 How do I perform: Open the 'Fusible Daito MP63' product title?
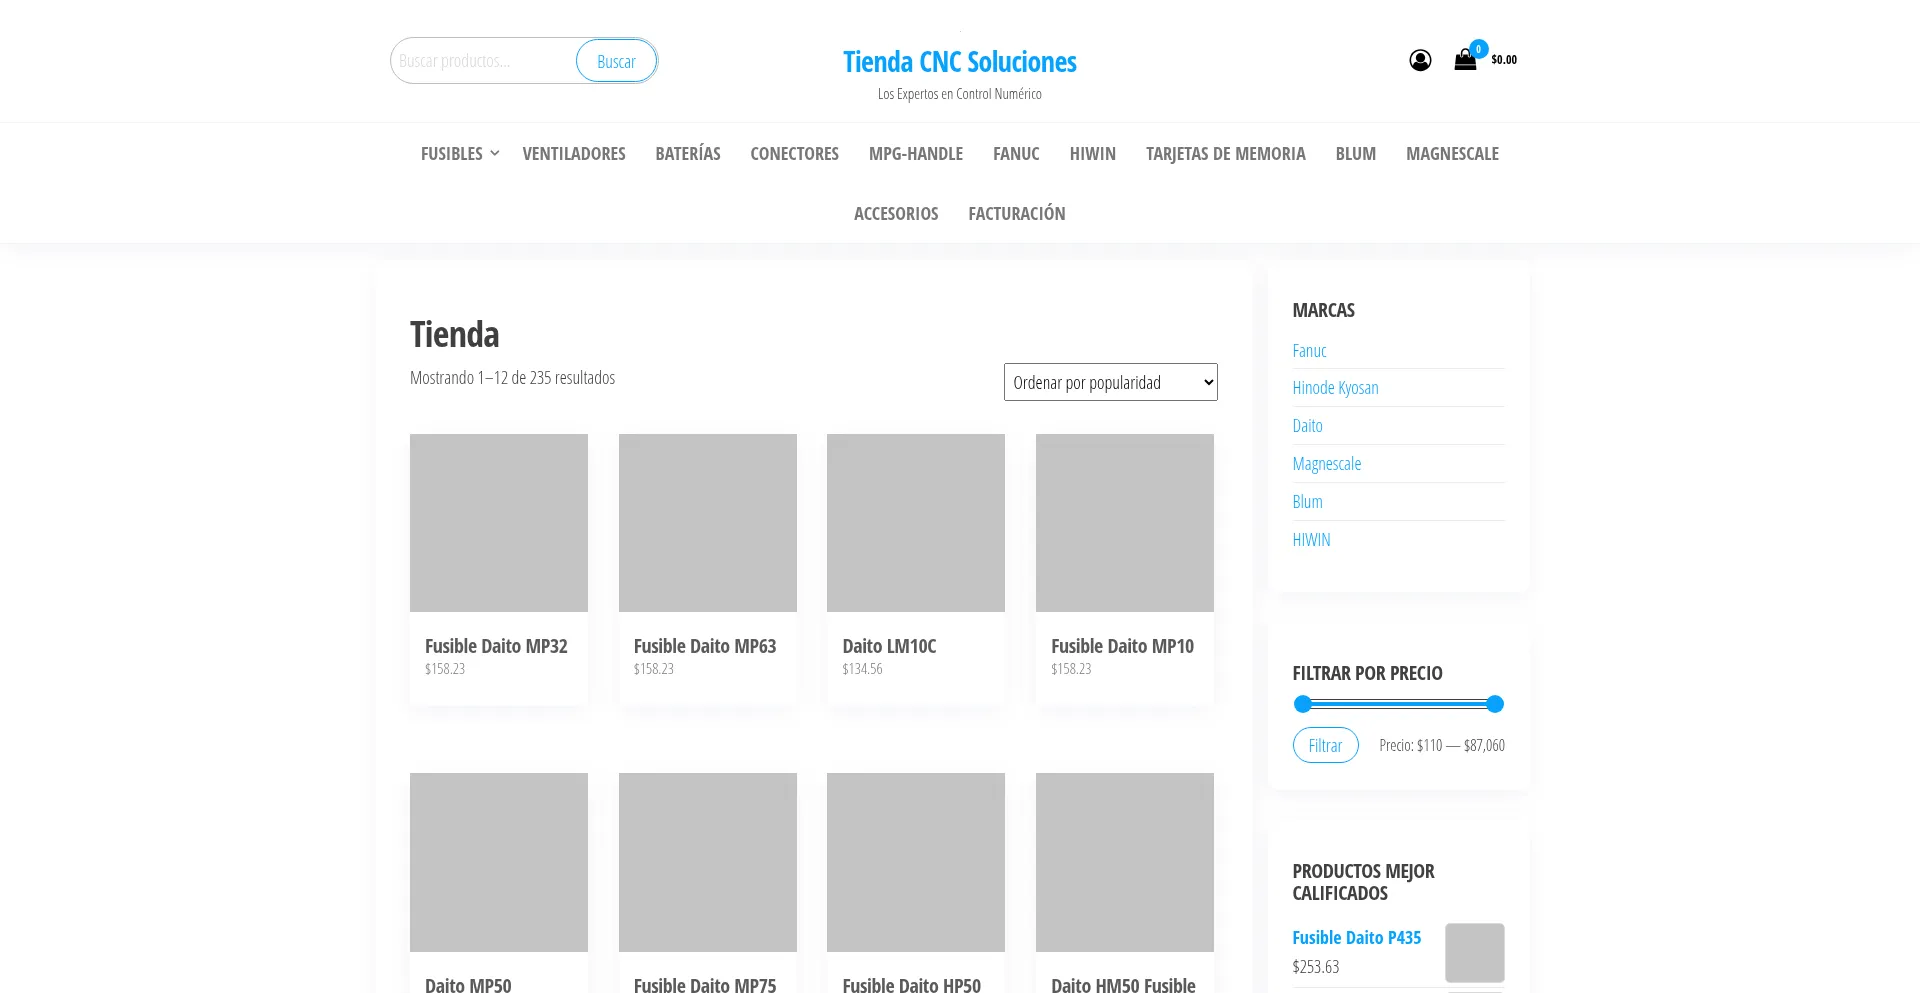(x=705, y=646)
